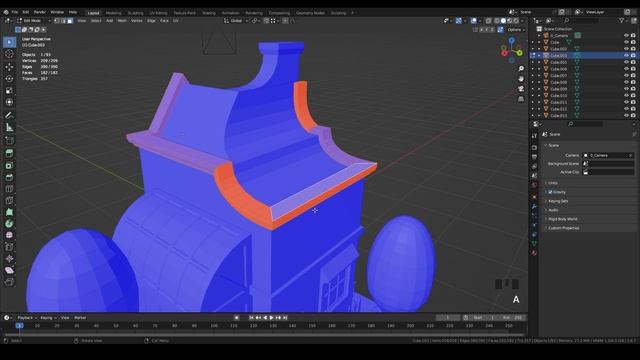The height and width of the screenshot is (360, 640).
Task: Select the Scale tool
Action: (x=9, y=90)
